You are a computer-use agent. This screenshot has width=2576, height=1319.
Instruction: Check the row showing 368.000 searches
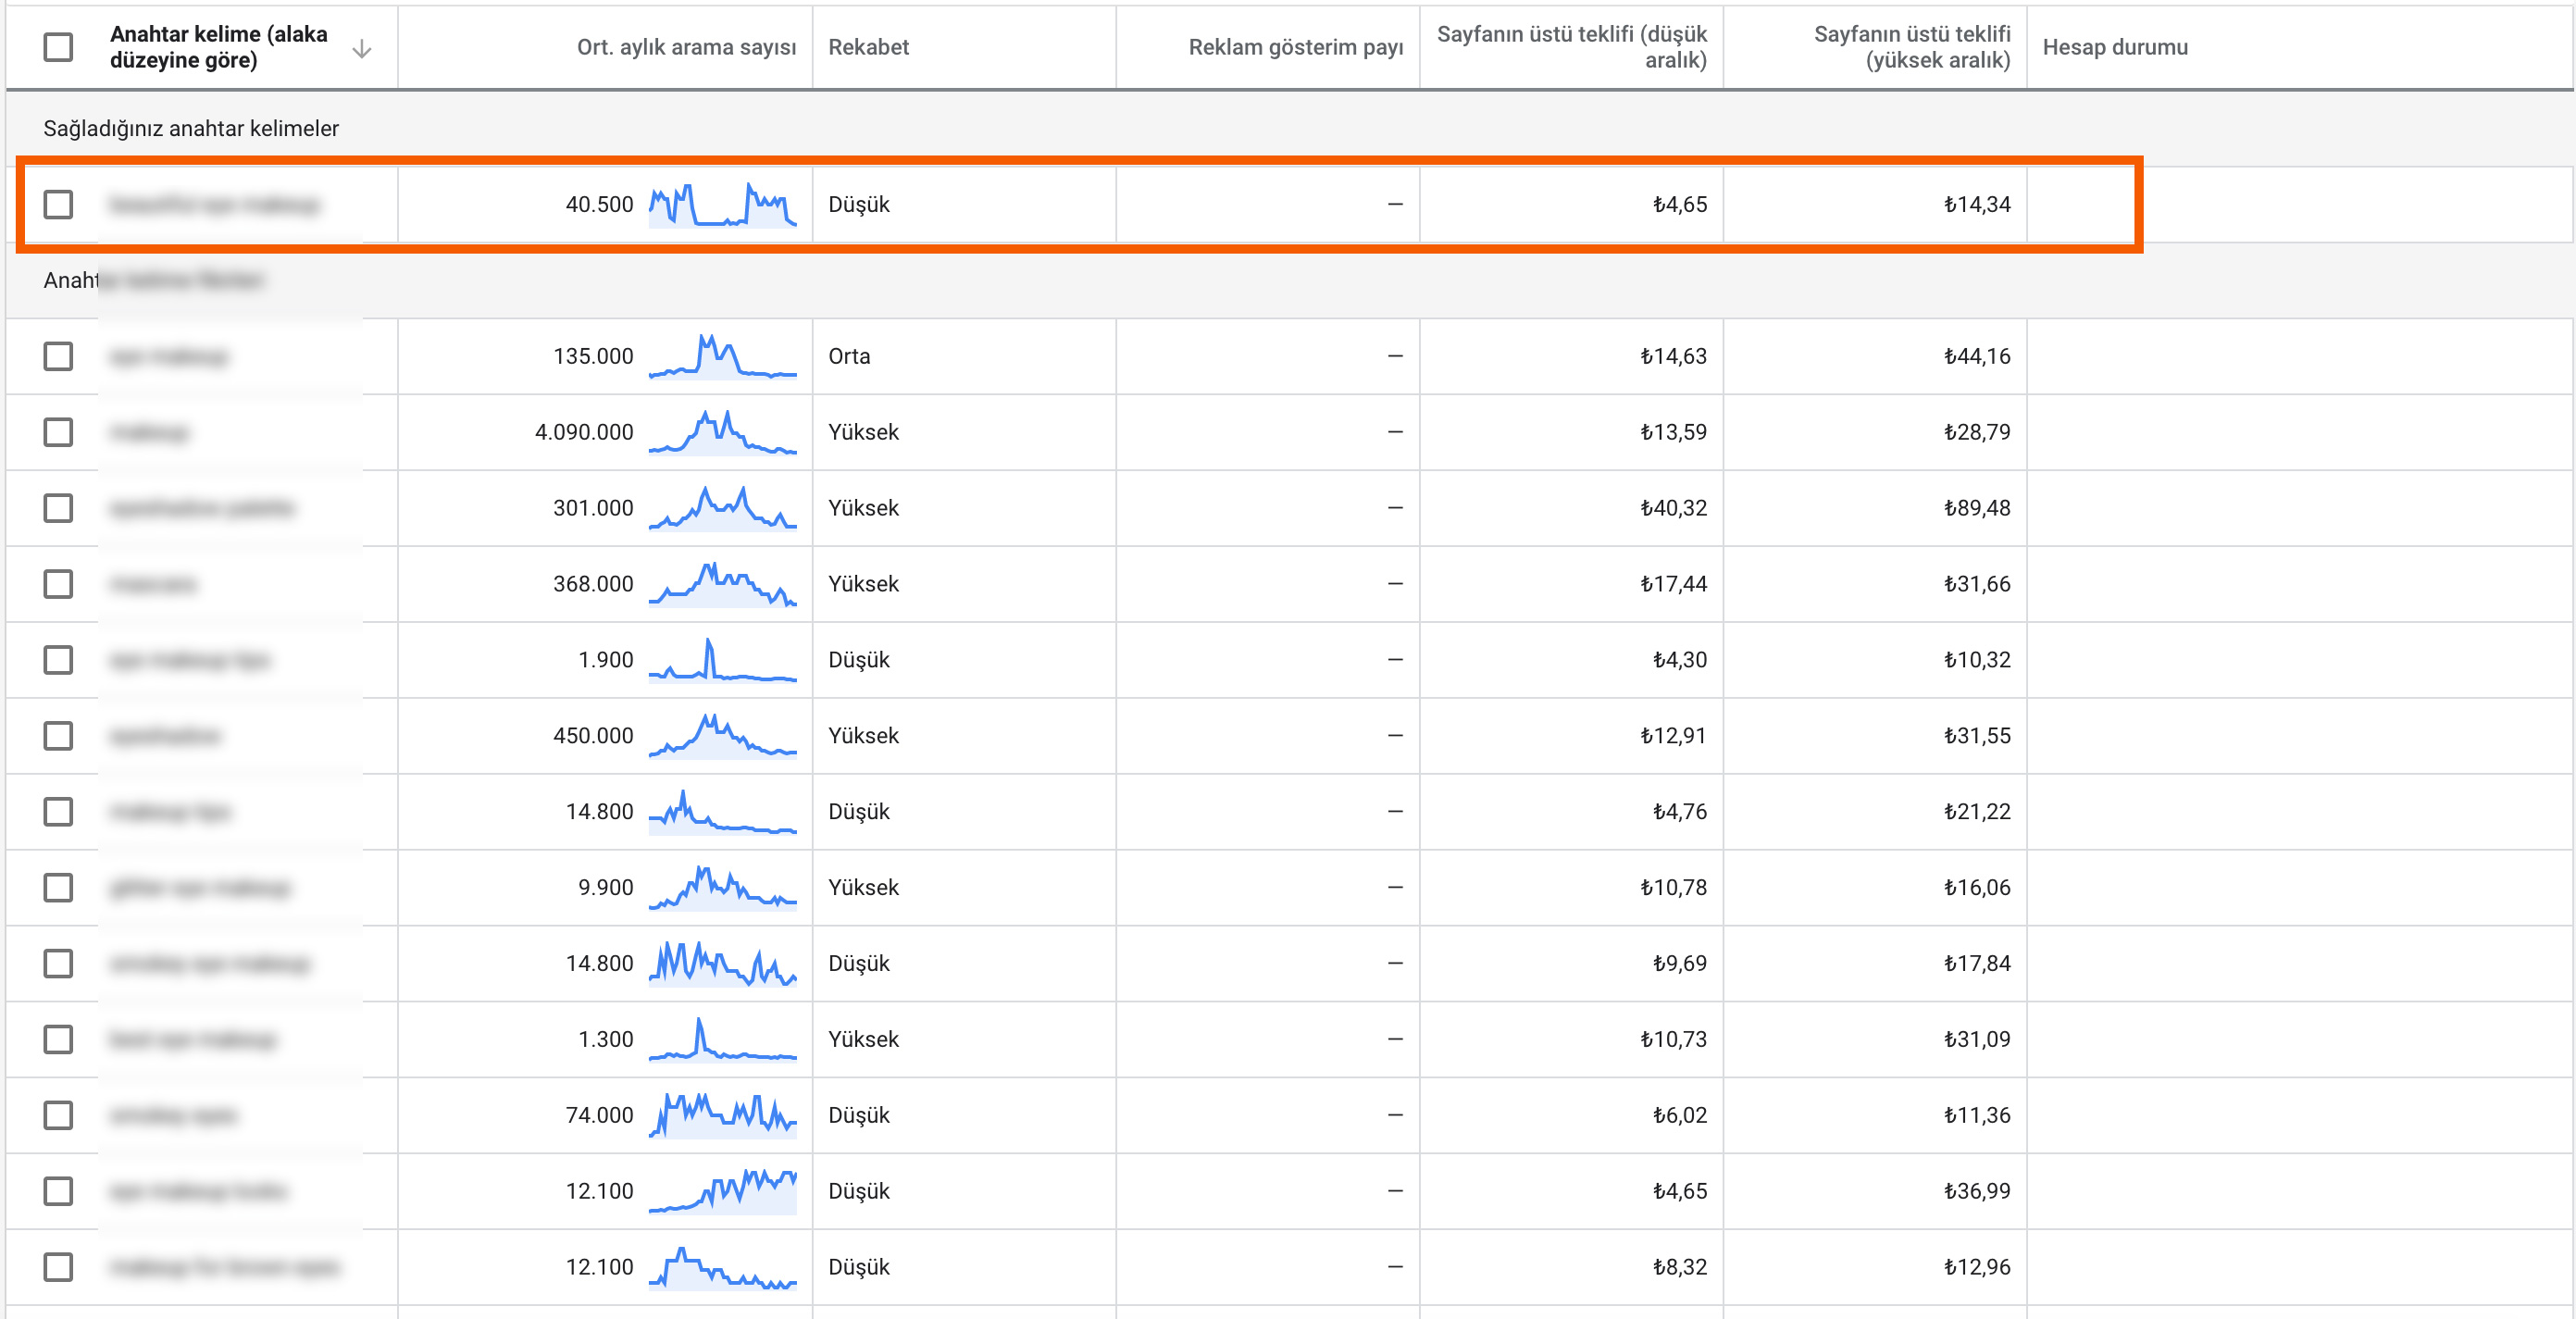(58, 584)
